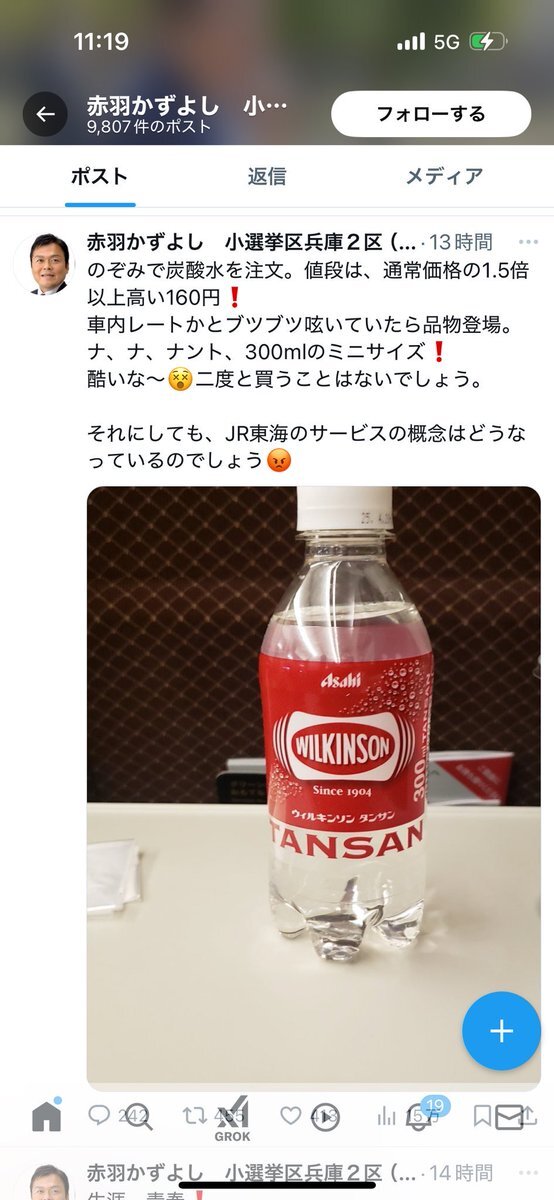Viewport: 554px width, 1200px height.
Task: Tap the reply speech bubble icon
Action: click(99, 1115)
